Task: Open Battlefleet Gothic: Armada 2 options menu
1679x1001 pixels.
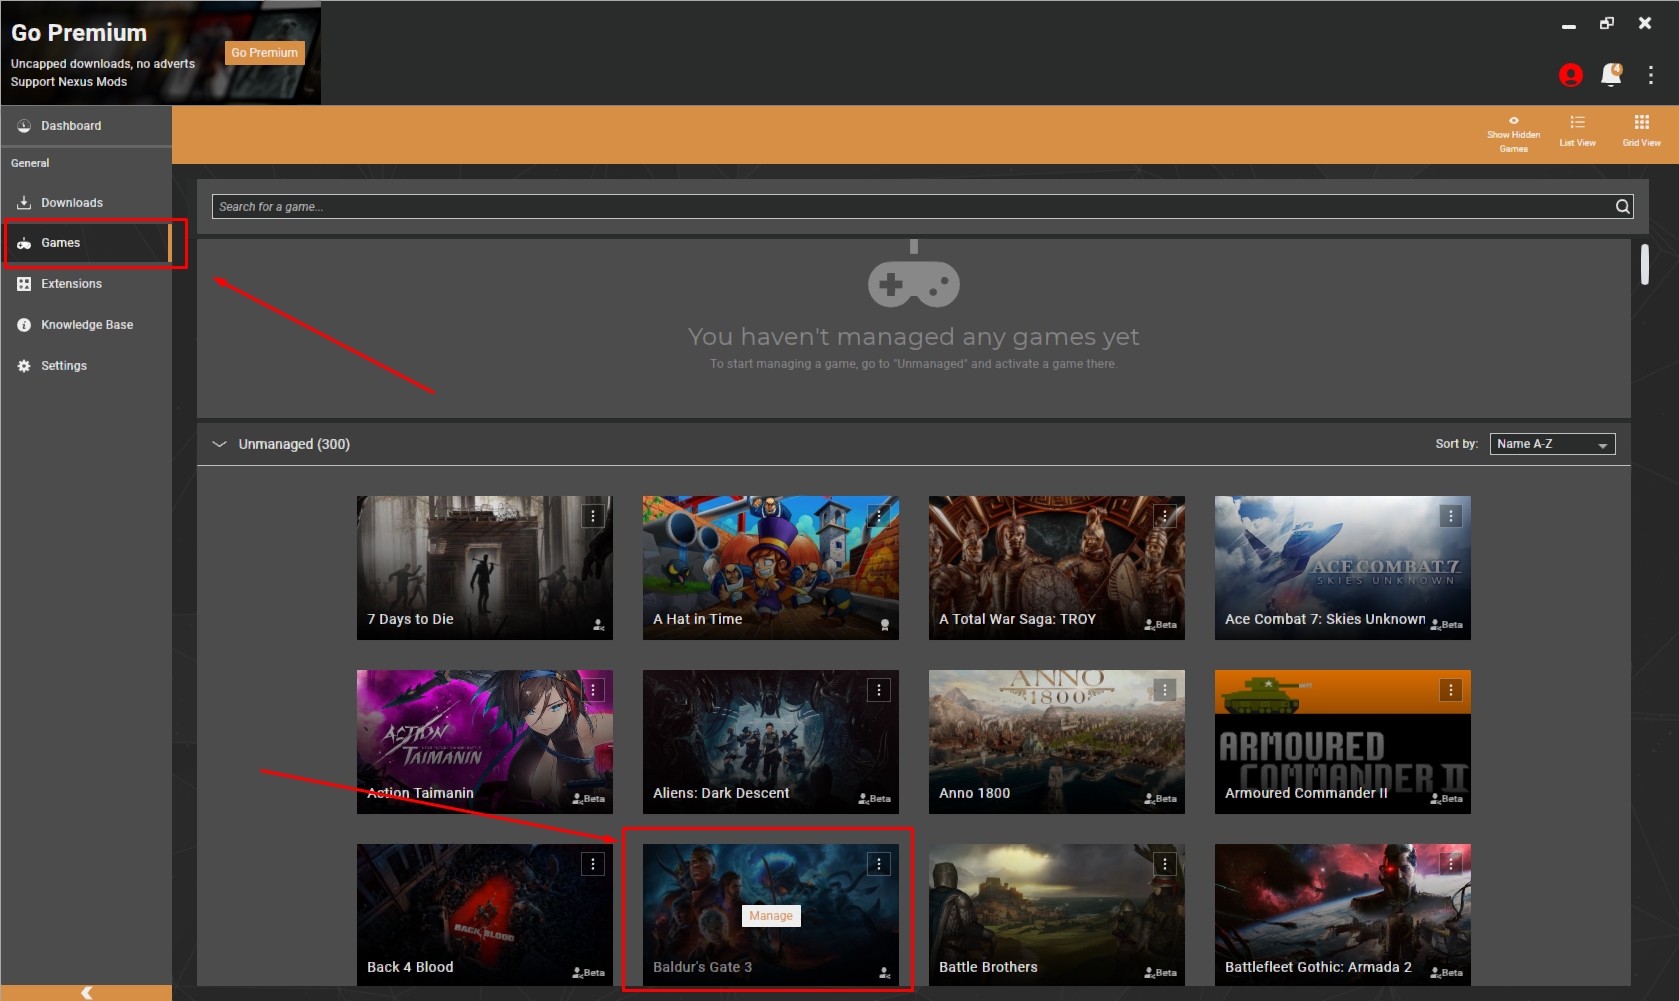Action: pyautogui.click(x=1451, y=864)
